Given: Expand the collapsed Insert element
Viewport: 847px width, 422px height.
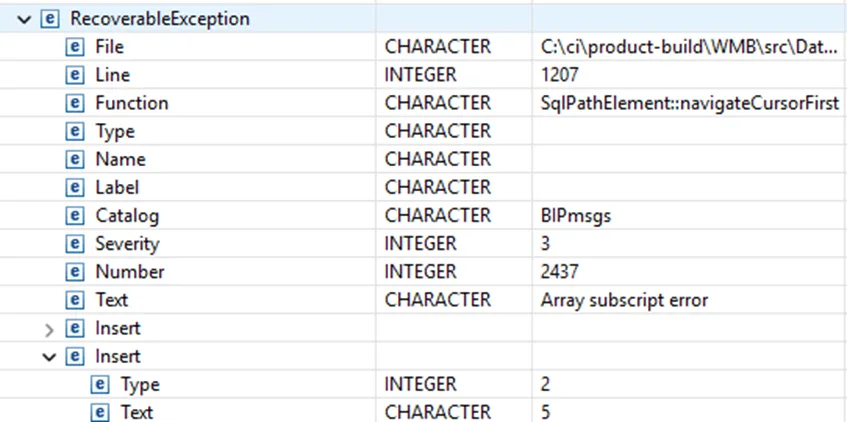Looking at the screenshot, I should click(49, 329).
